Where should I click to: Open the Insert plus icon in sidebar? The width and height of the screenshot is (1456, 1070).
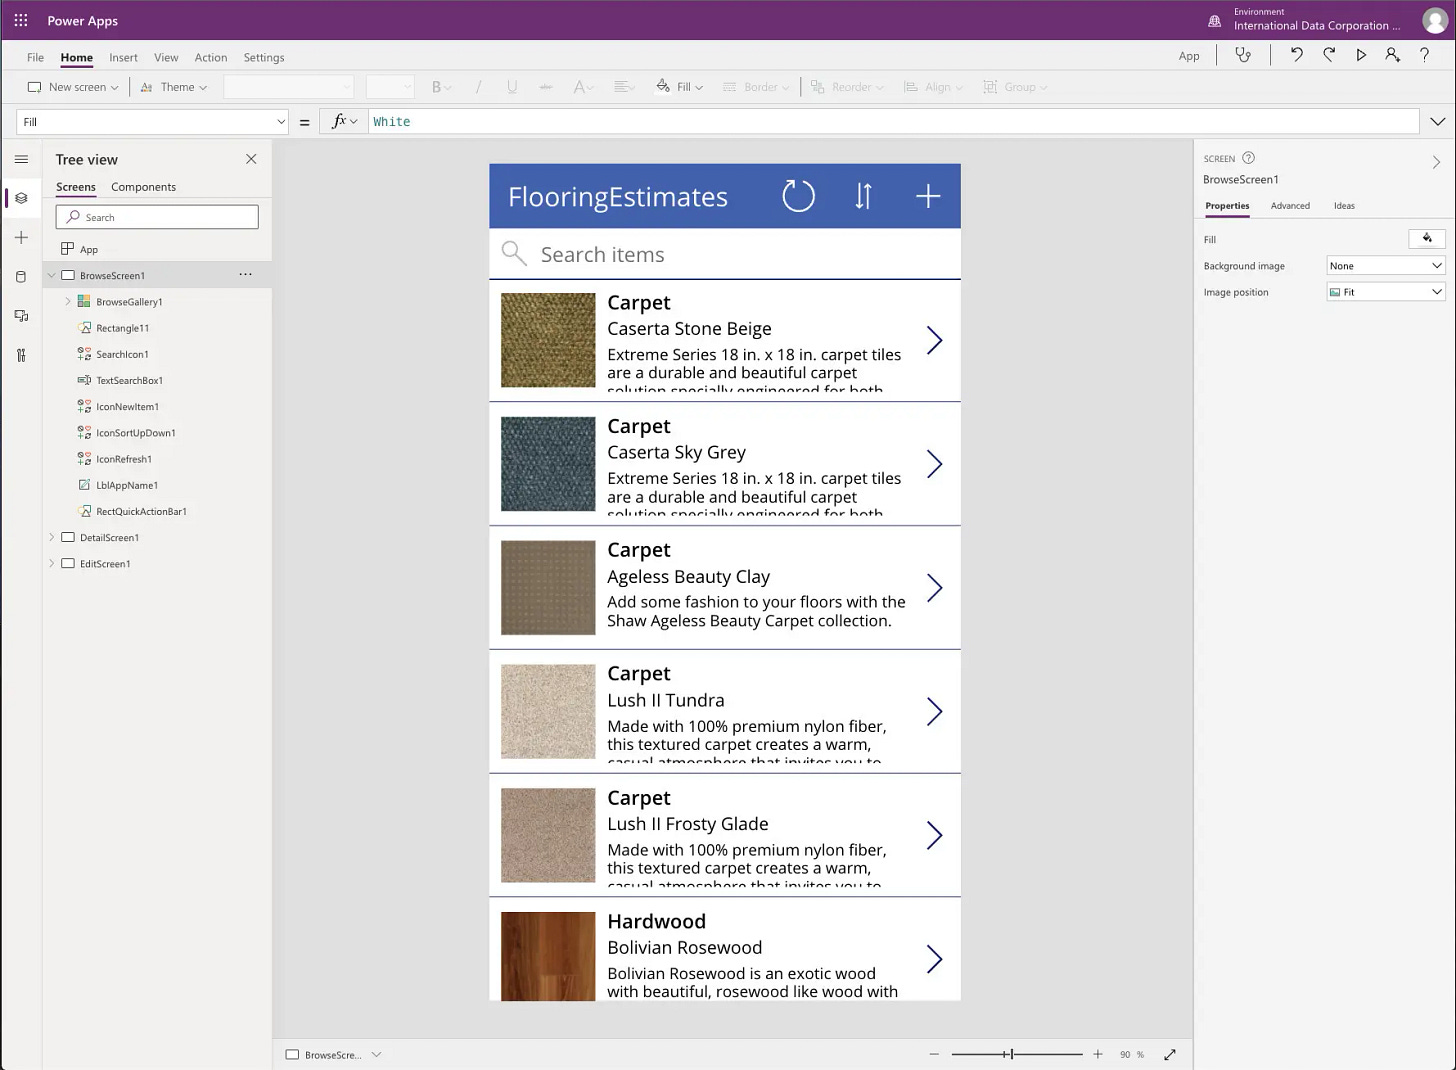21,237
